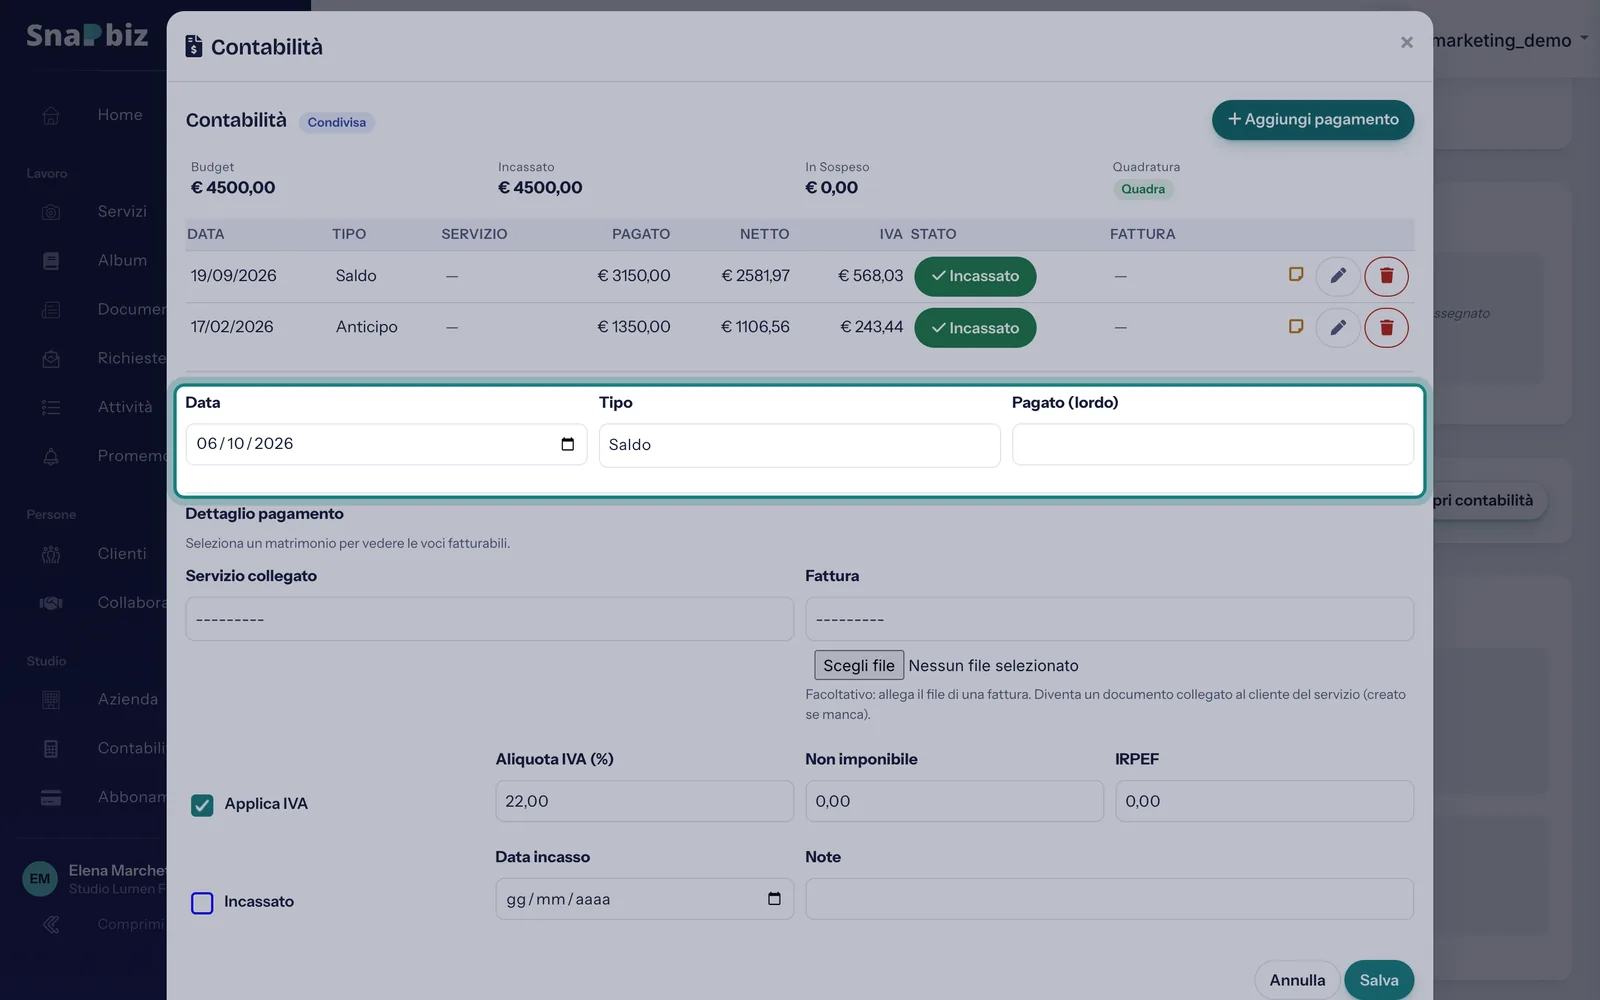
Task: Check the Incassato checkbox
Action: point(202,903)
